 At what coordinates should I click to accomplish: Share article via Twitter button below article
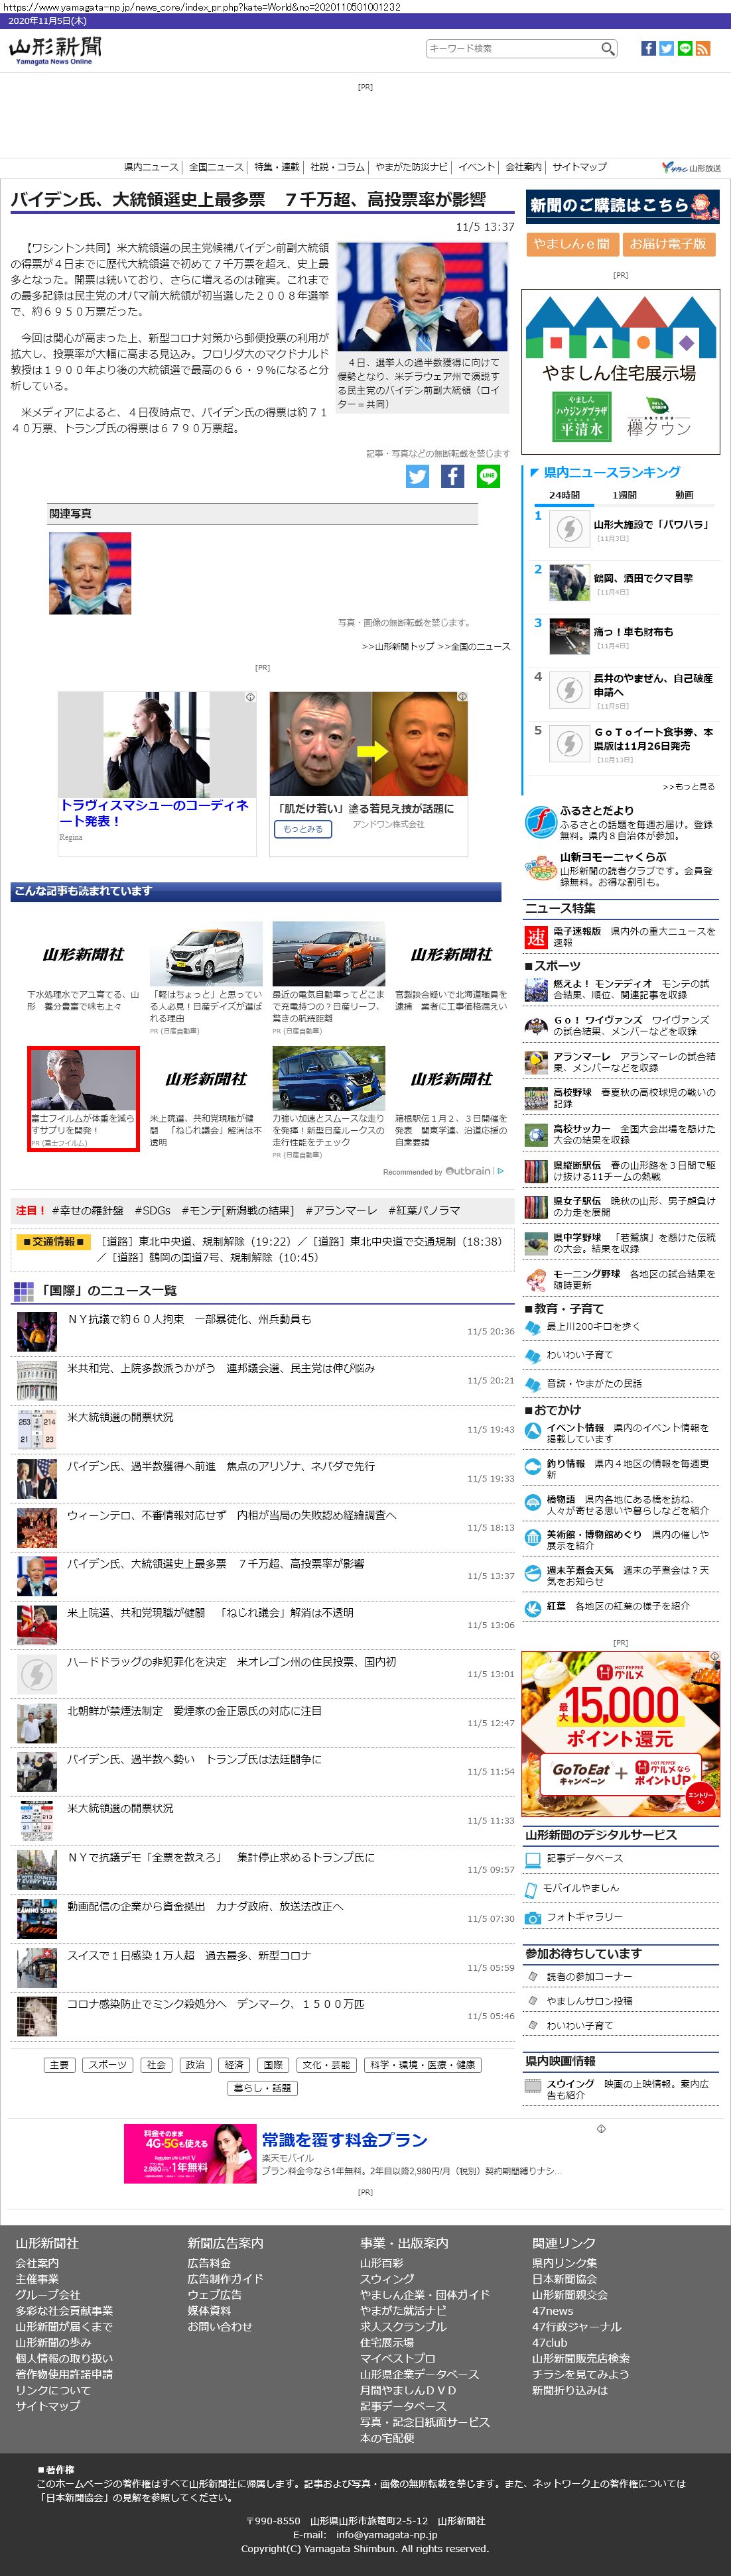(x=417, y=476)
